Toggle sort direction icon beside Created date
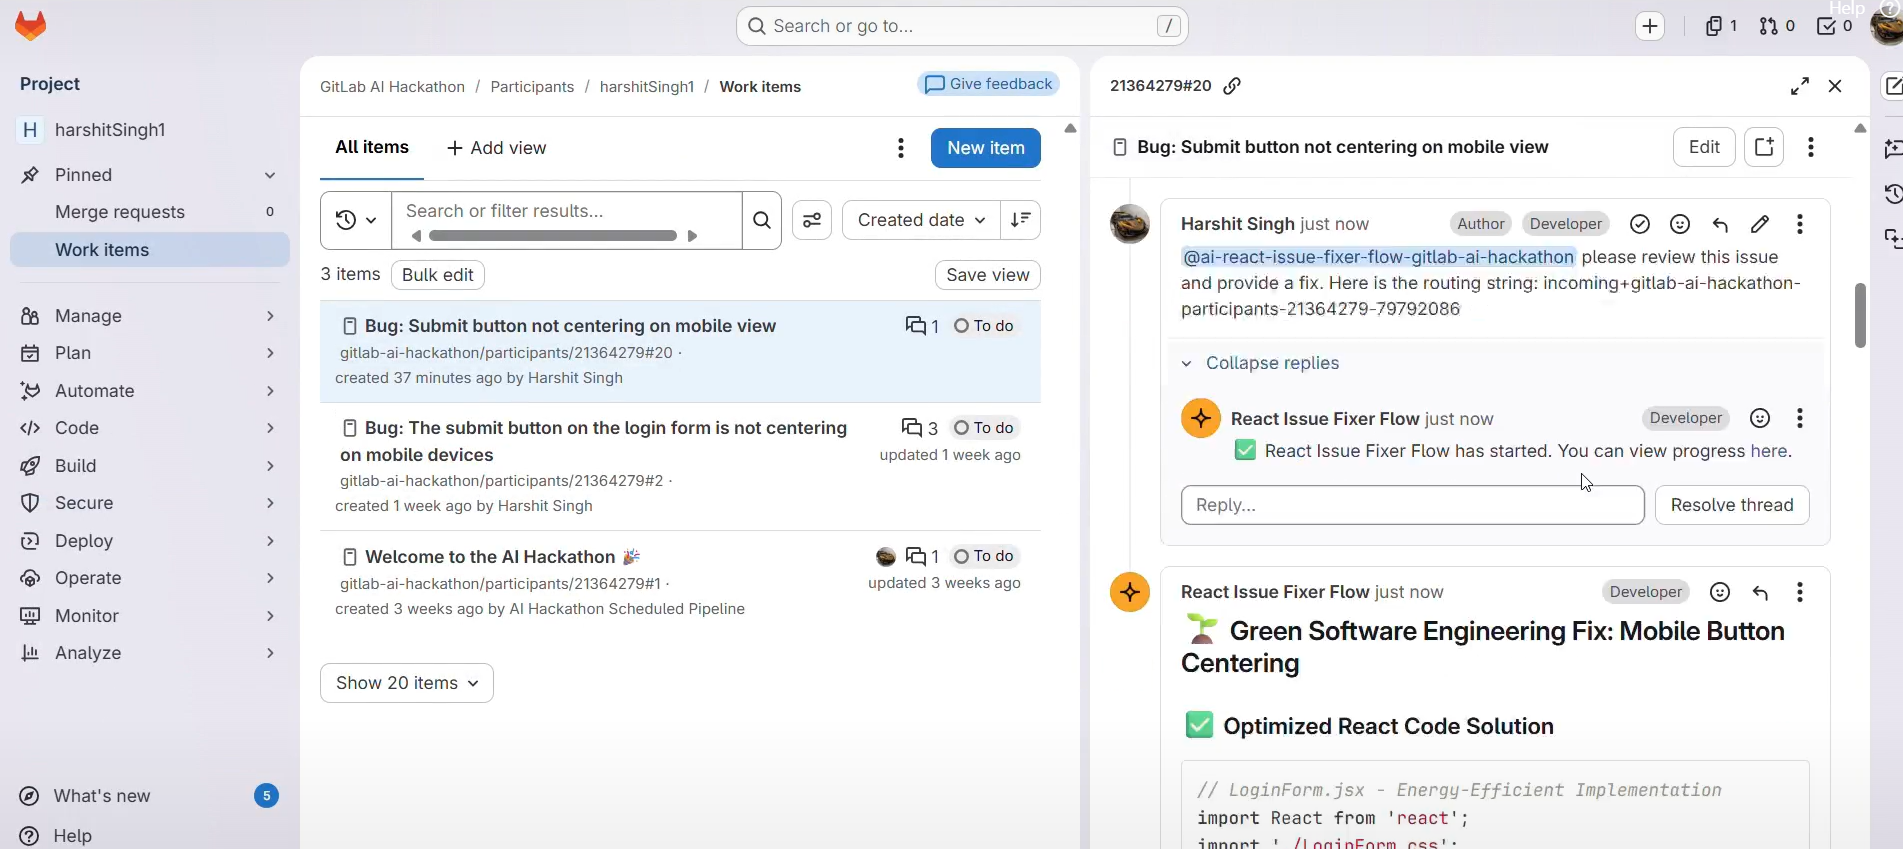The width and height of the screenshot is (1903, 849). [1021, 220]
